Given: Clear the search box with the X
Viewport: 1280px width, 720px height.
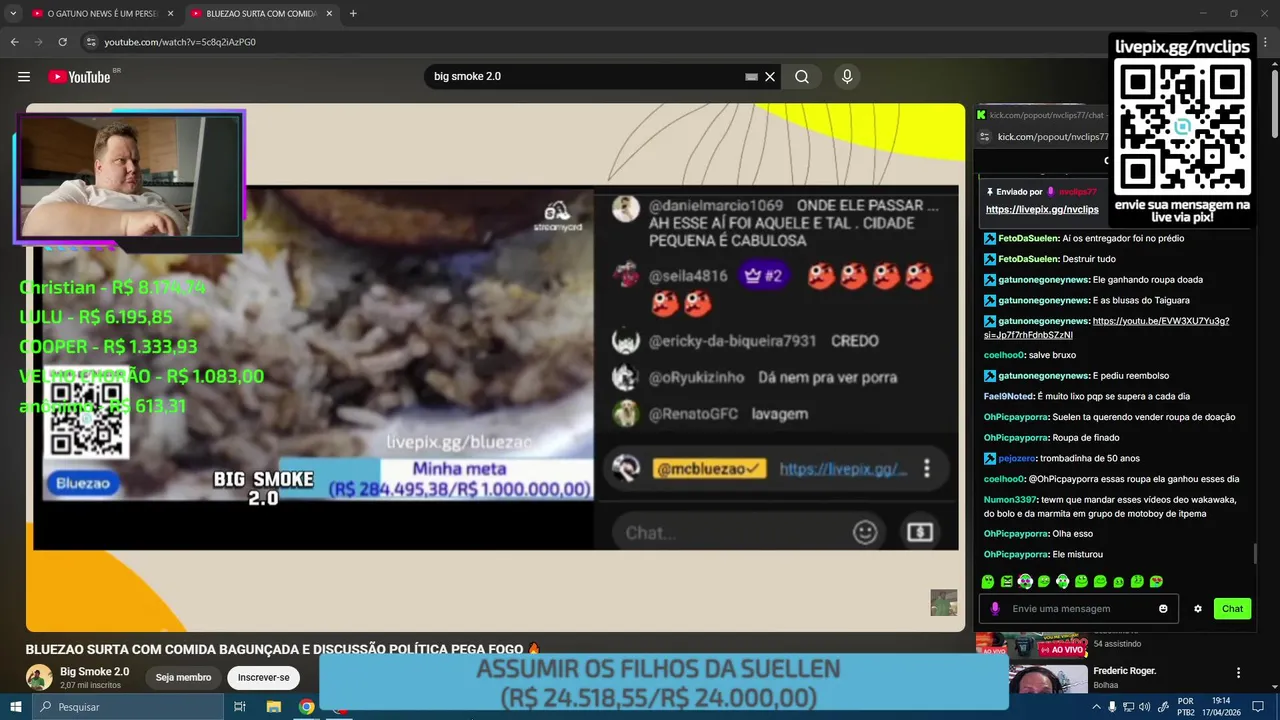Looking at the screenshot, I should (x=770, y=77).
